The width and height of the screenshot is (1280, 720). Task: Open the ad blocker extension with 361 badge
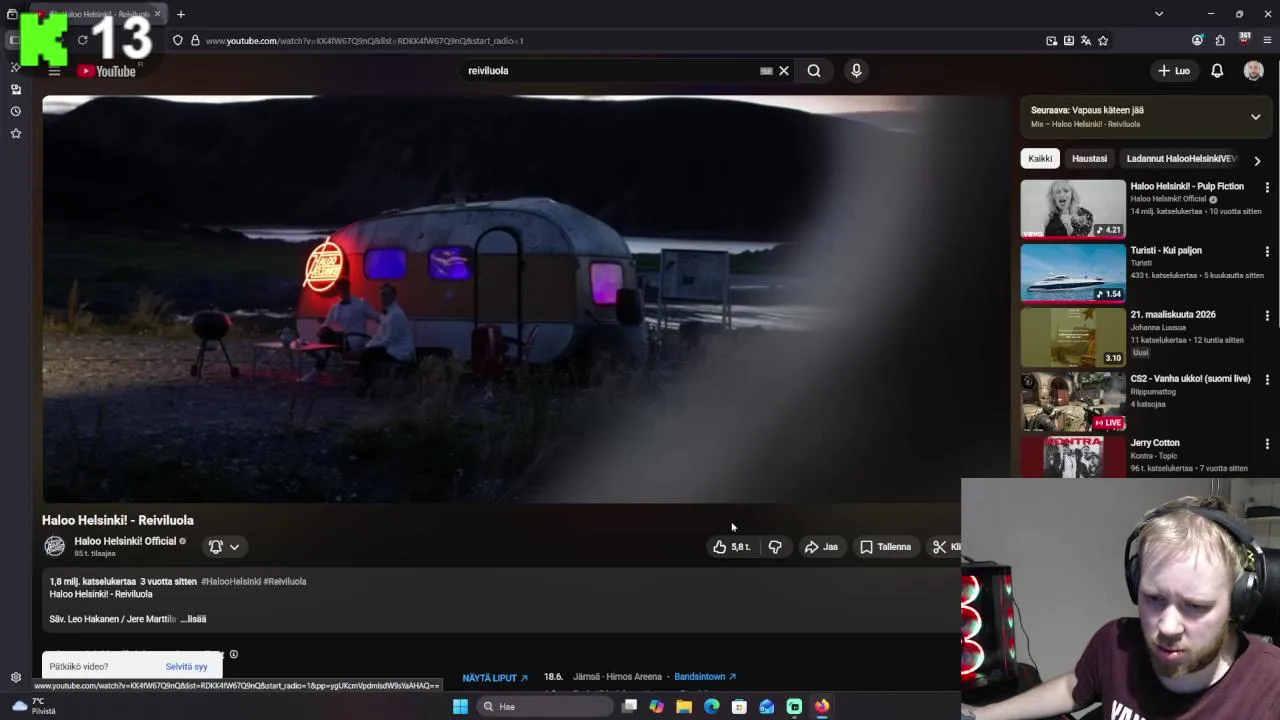[x=1244, y=40]
